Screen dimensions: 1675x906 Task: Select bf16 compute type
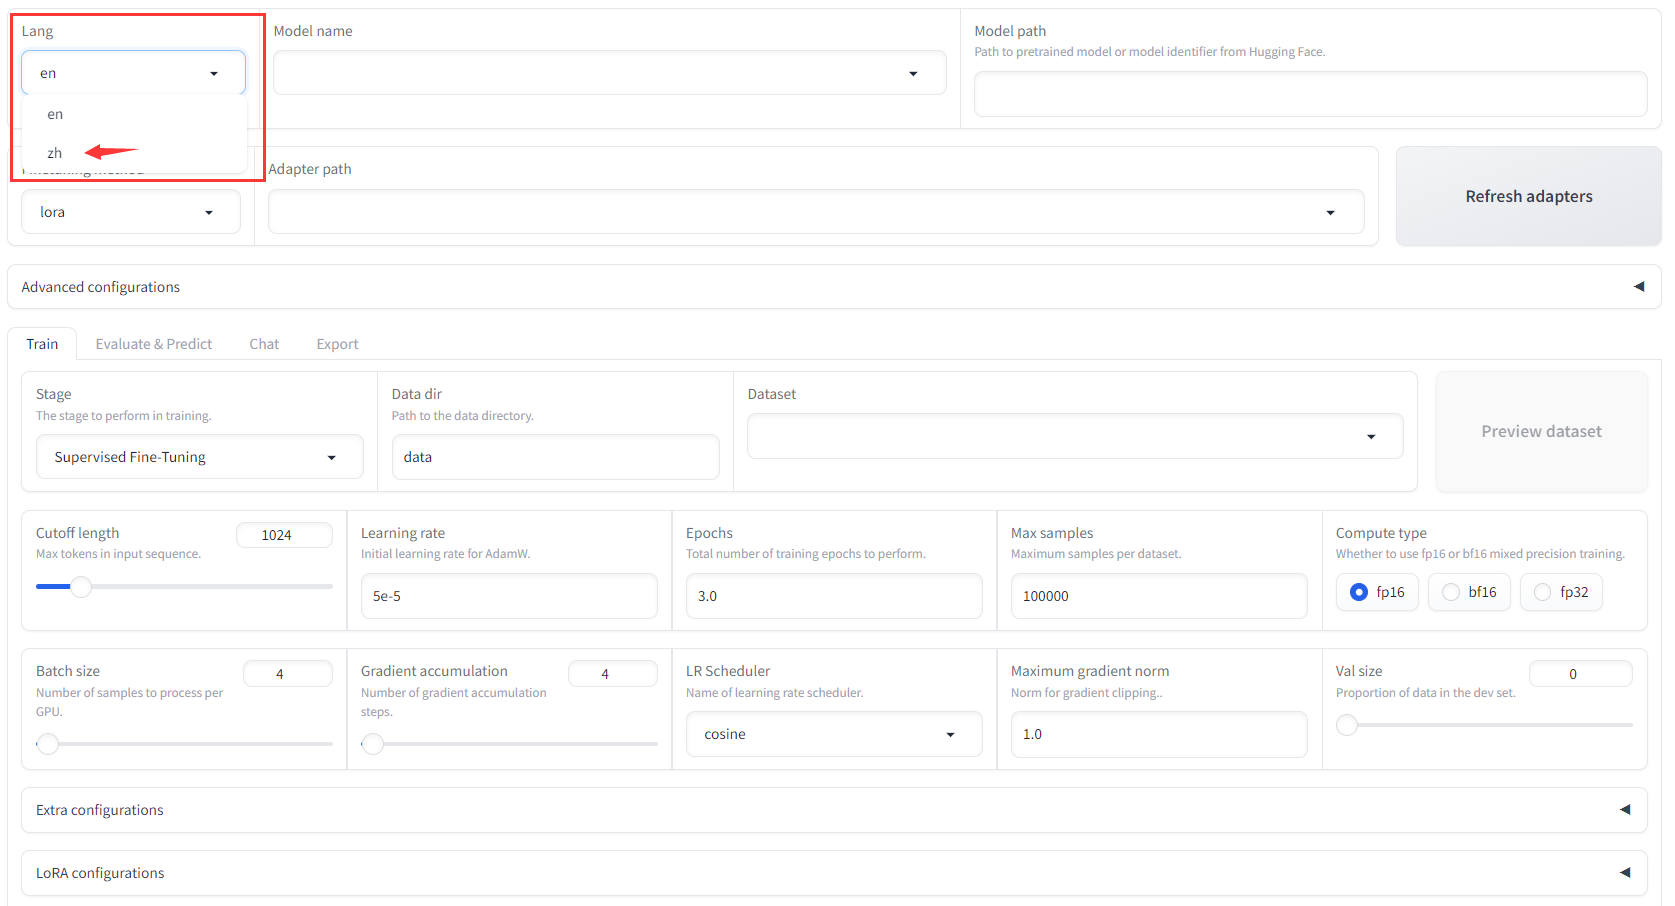(1469, 592)
